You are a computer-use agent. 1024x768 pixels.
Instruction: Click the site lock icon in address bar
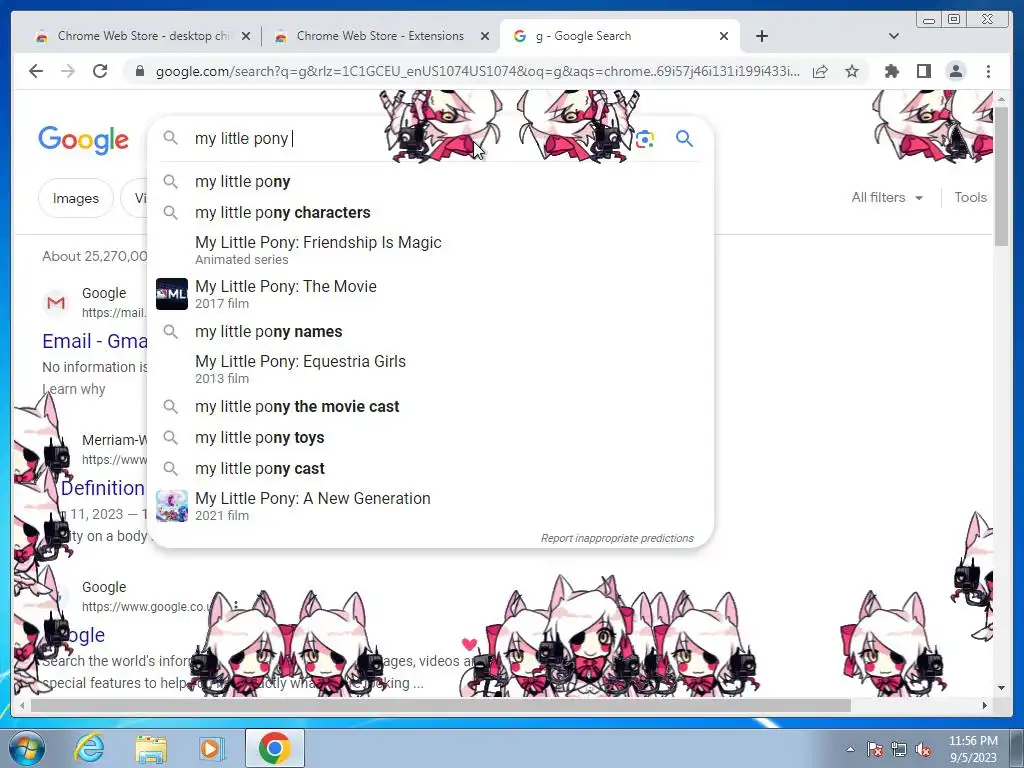coord(139,71)
